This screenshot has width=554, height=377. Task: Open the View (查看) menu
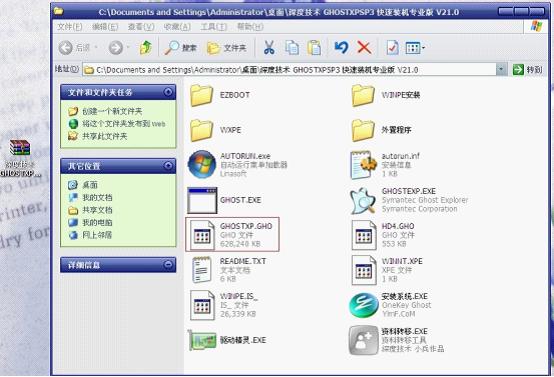(141, 27)
